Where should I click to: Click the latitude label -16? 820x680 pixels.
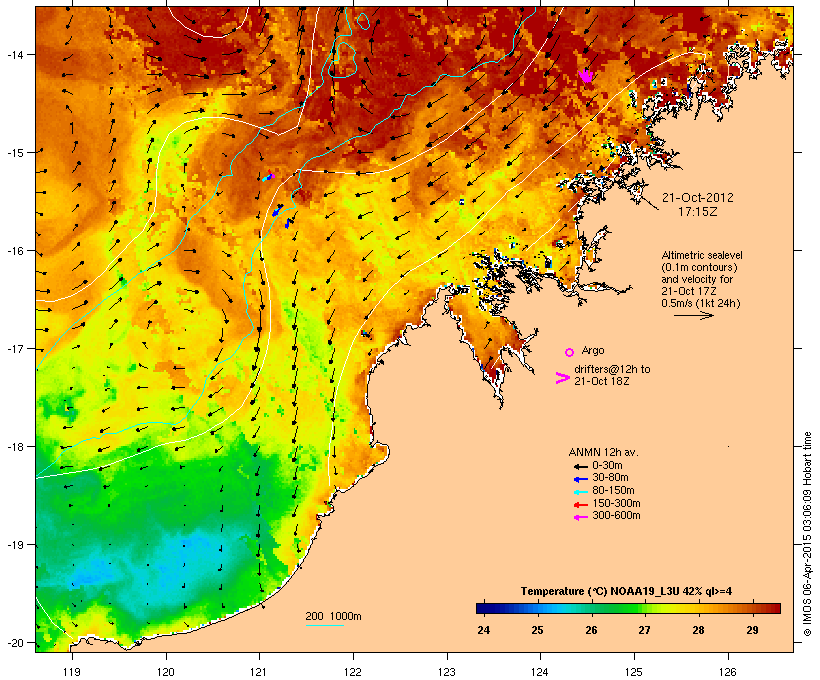coord(15,251)
